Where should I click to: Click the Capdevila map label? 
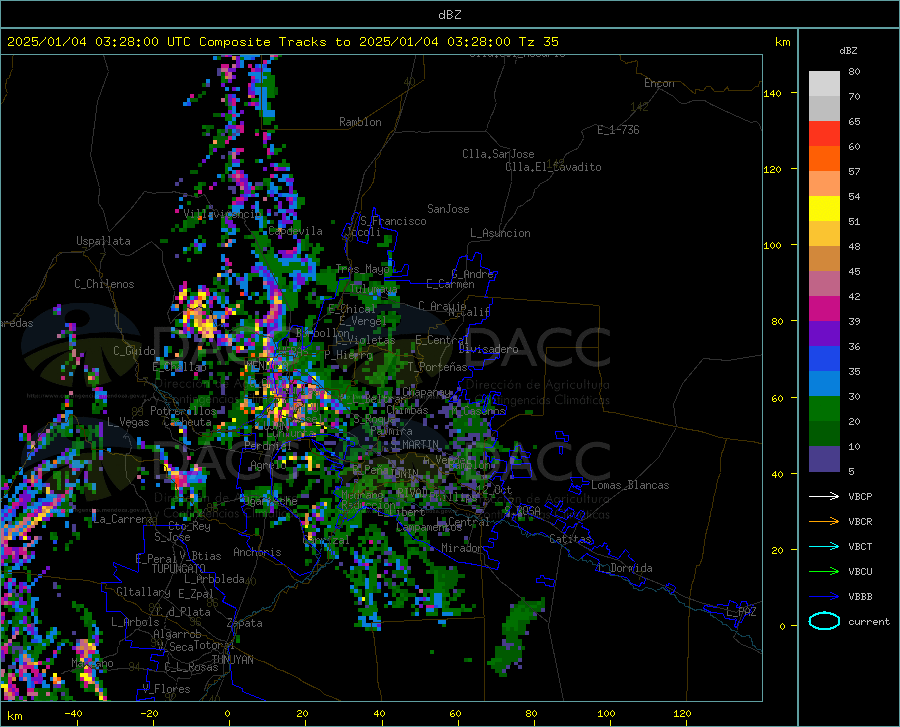pyautogui.click(x=295, y=231)
